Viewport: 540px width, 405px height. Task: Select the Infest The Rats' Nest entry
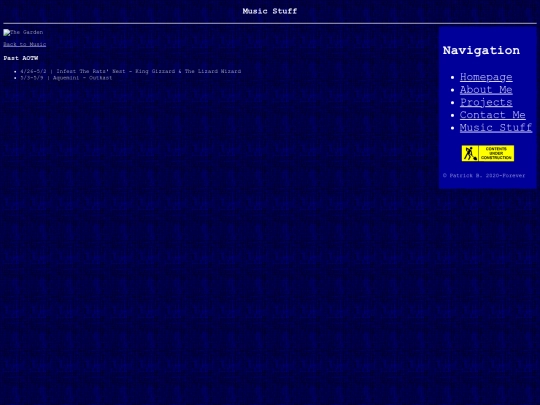tap(131, 71)
